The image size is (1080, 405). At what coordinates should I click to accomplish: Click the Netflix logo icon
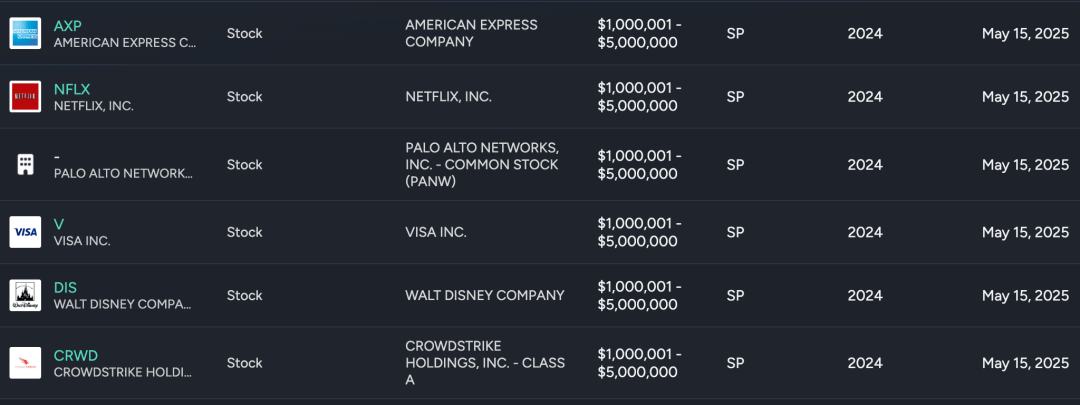[x=25, y=97]
